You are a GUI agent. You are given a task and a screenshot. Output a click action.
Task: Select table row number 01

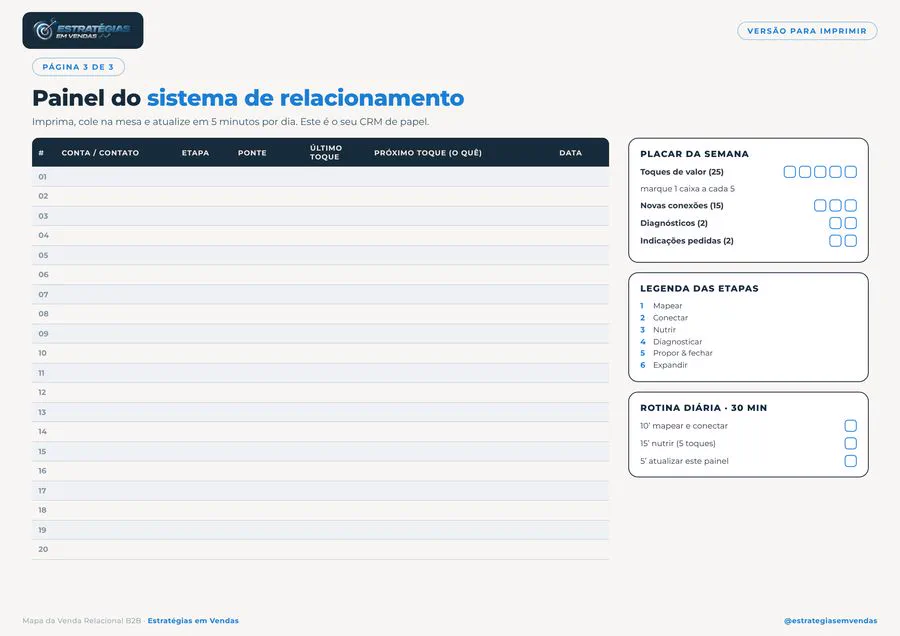320,177
